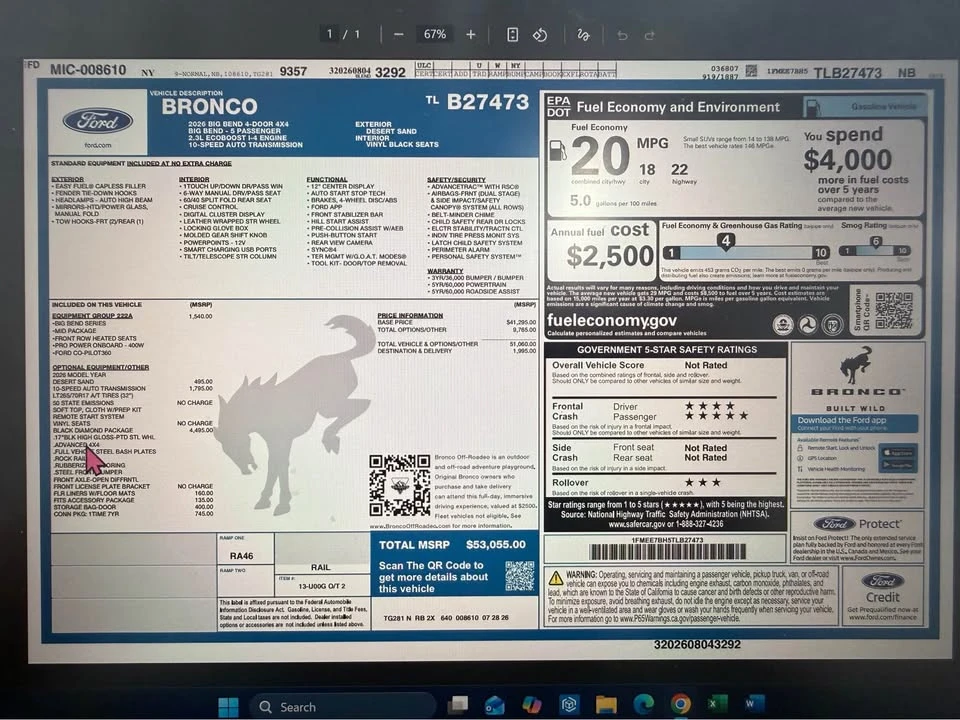Click the VINYL BLACK SEATS interior text
This screenshot has width=960, height=720.
(x=402, y=144)
